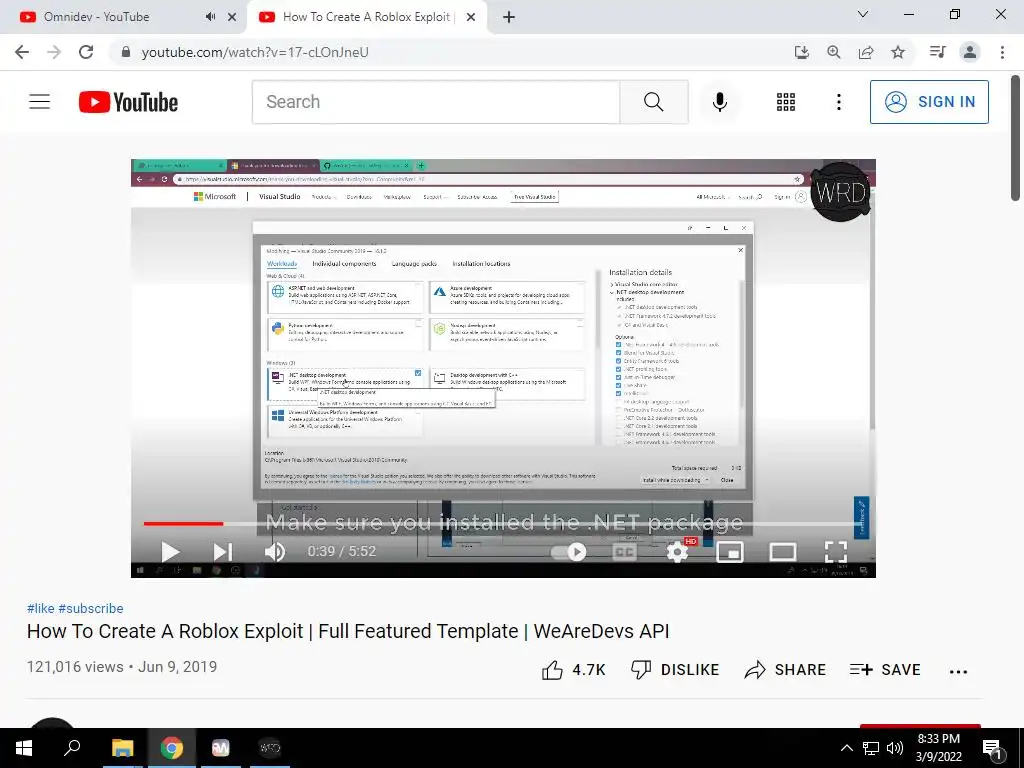
Task: SAVE the video to a playlist
Action: 886,670
